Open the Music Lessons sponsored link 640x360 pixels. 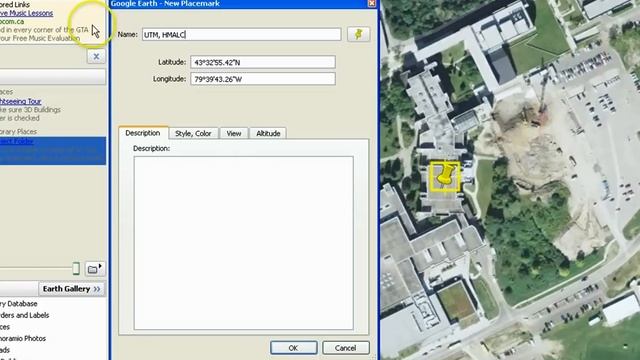pyautogui.click(x=27, y=13)
